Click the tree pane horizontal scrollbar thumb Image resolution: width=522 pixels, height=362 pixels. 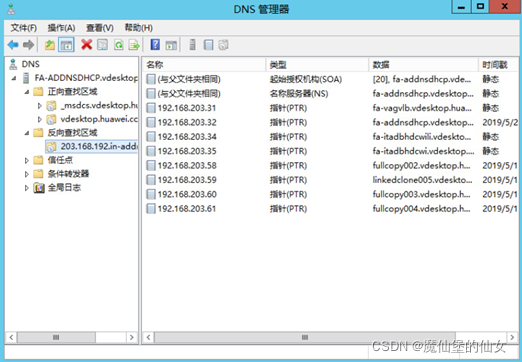(x=56, y=337)
